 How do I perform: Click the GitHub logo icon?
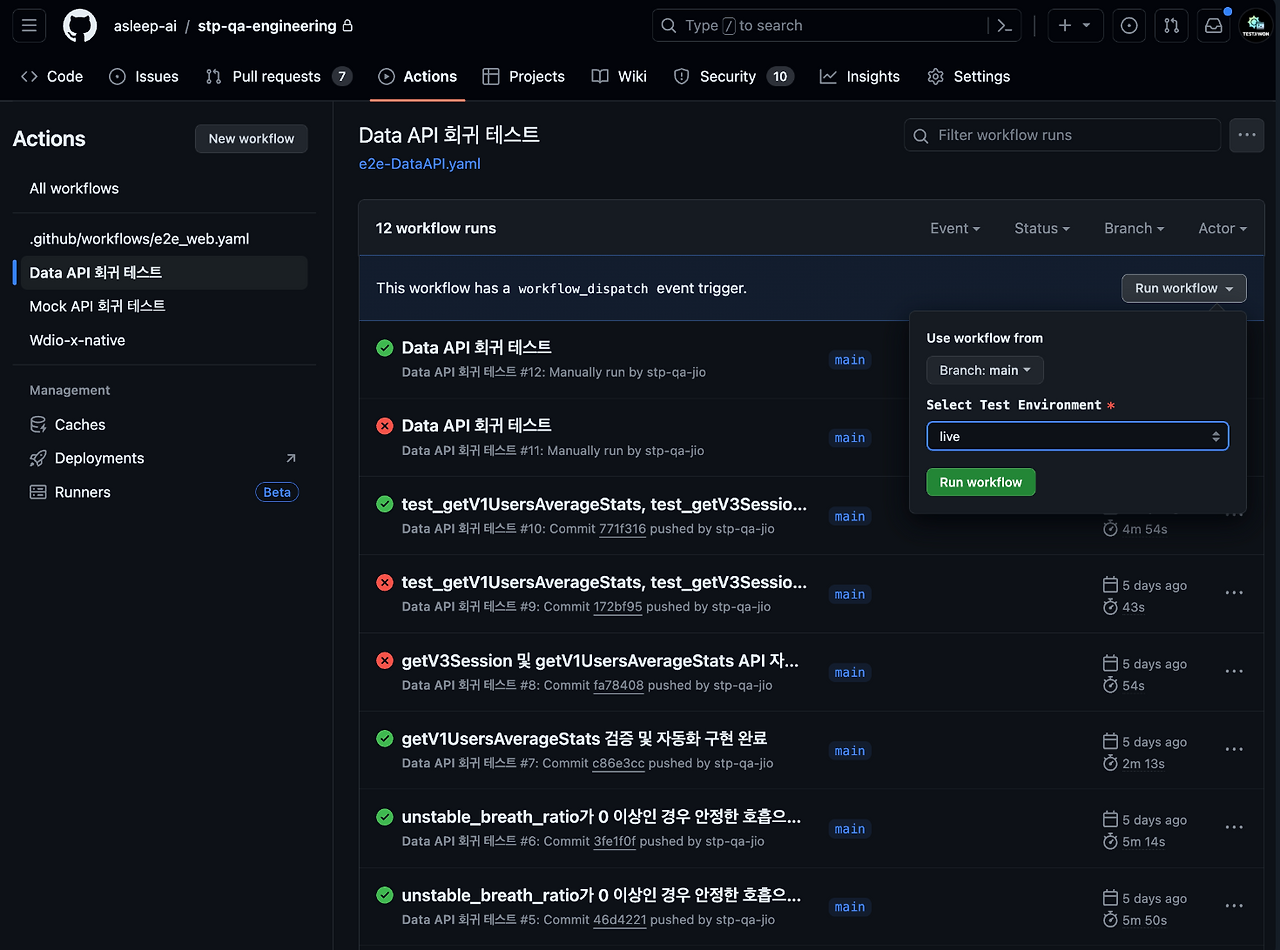[x=80, y=26]
